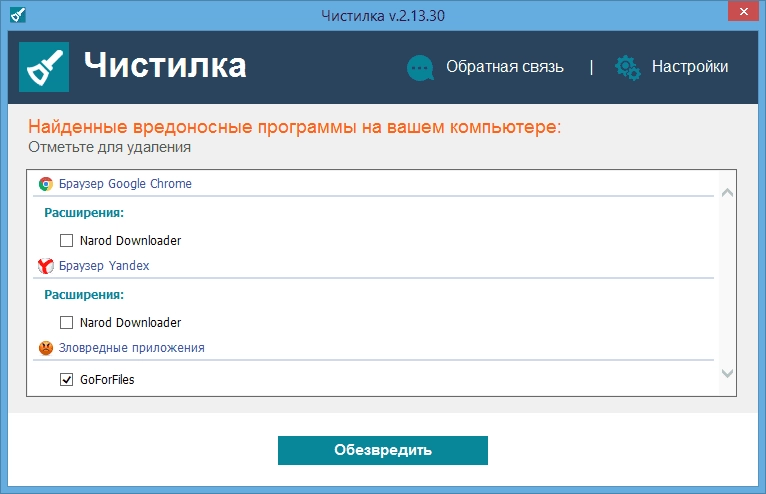Click the GoForFiles entry text
Screen dimensions: 766x494
[x=107, y=380]
